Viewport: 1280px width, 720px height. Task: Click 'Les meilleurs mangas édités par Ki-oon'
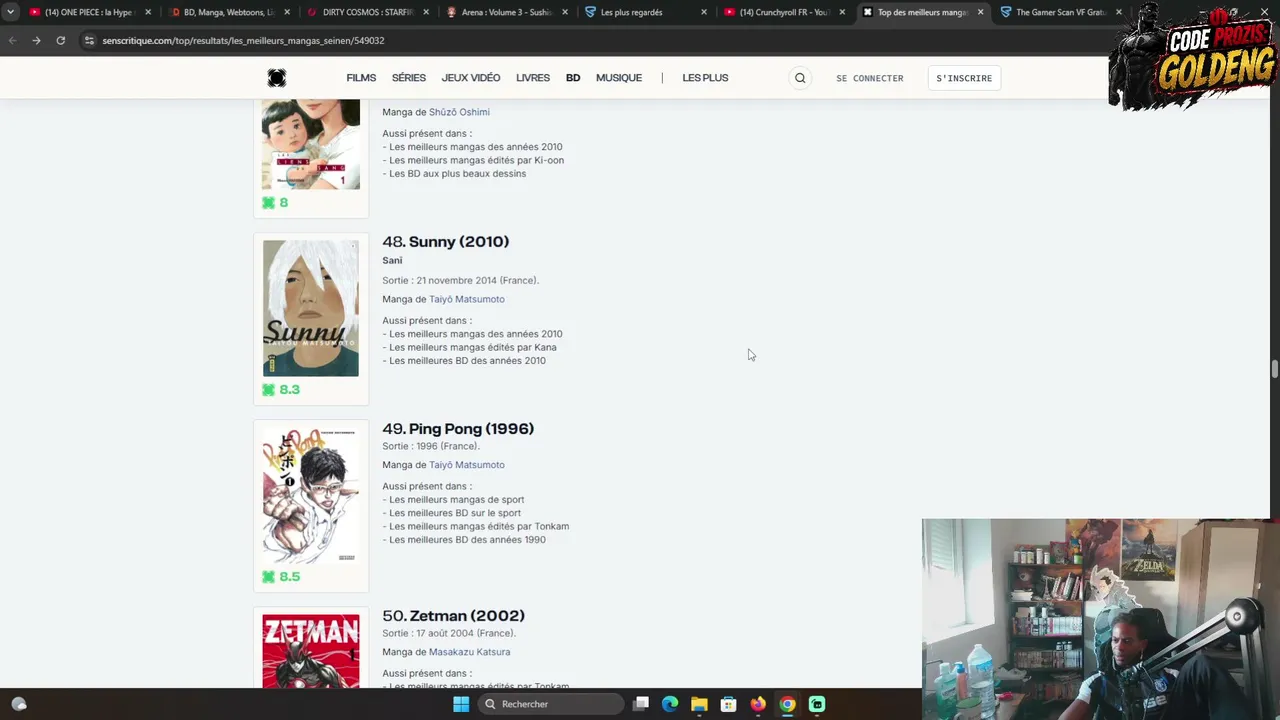point(477,160)
